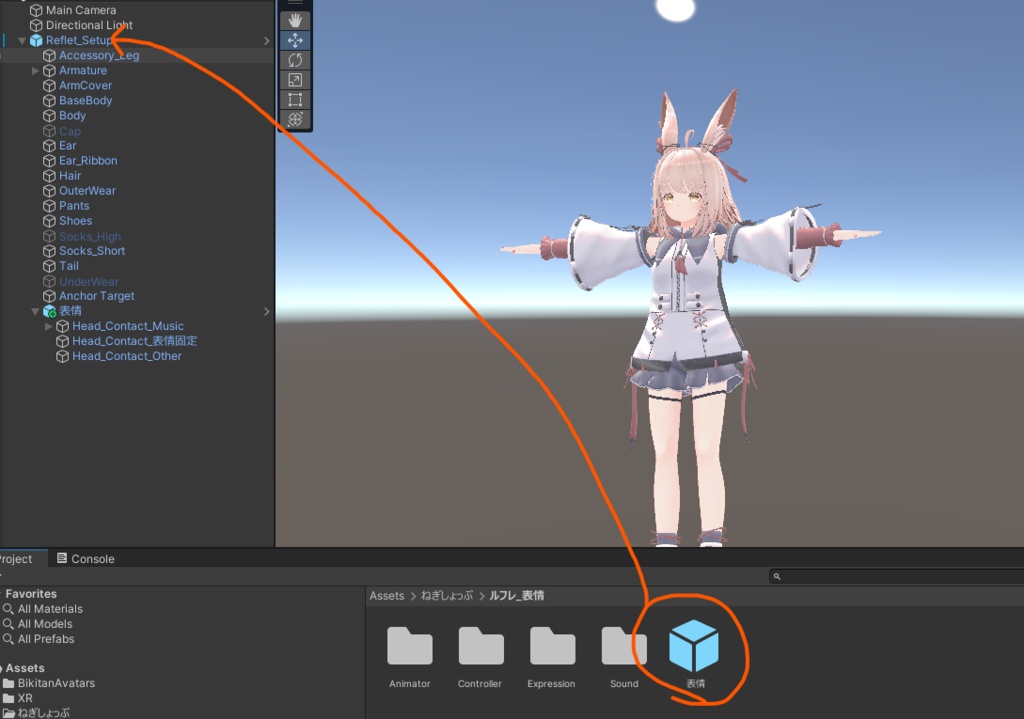Select the Scale tool
This screenshot has width=1024, height=719.
295,80
